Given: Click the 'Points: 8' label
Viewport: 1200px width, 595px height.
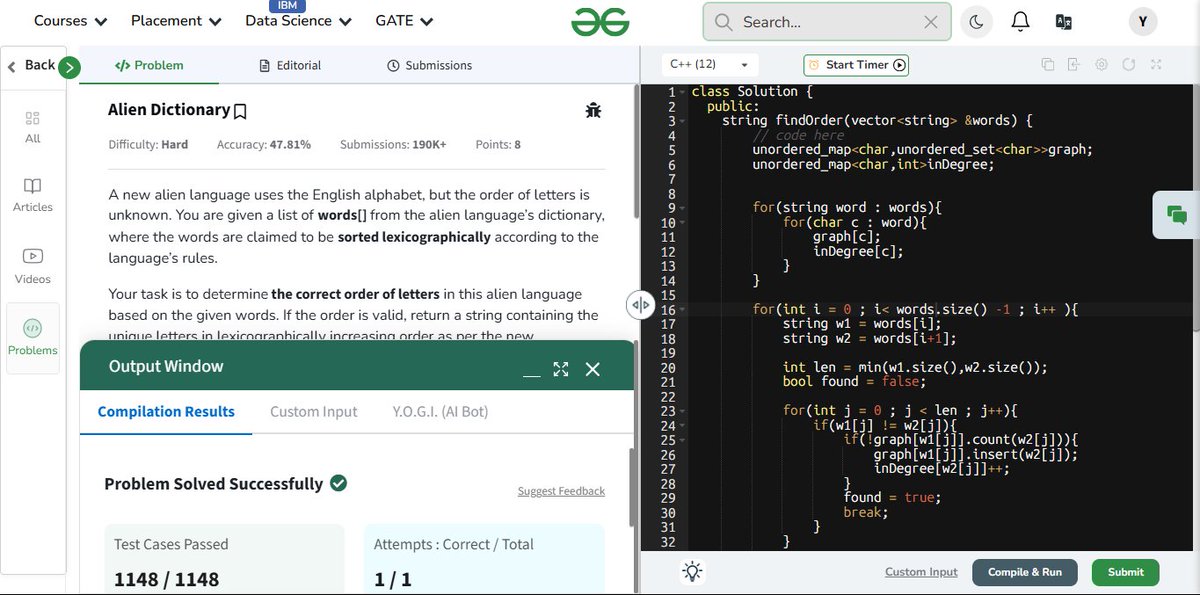Looking at the screenshot, I should [x=498, y=145].
